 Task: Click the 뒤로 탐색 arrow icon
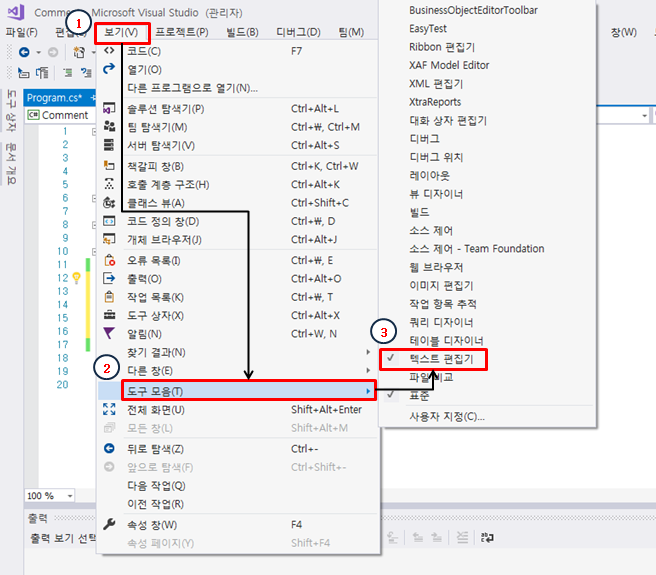pyautogui.click(x=109, y=448)
